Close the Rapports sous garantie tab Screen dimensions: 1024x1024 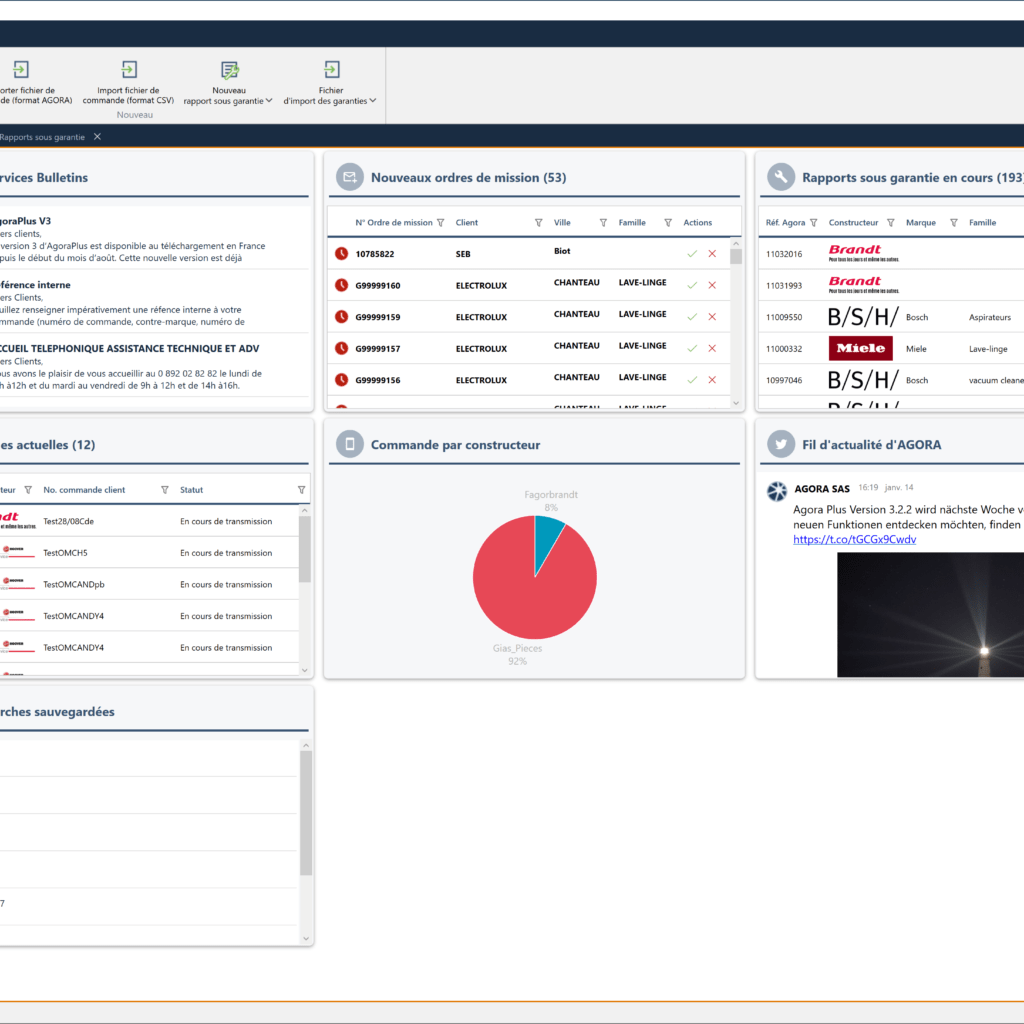(97, 137)
